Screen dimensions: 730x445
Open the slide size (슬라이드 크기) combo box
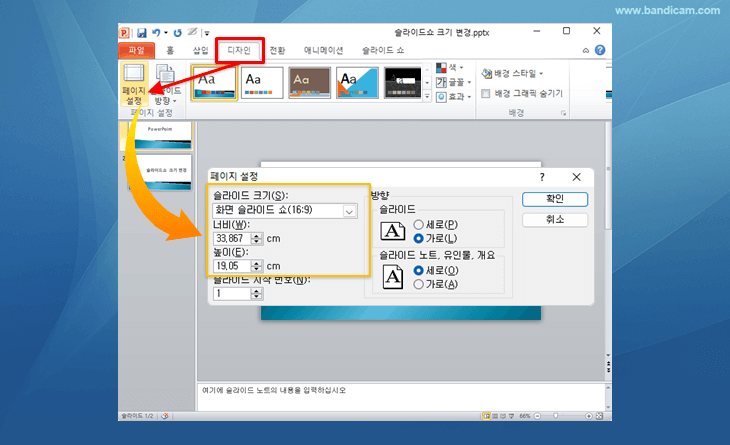pyautogui.click(x=285, y=210)
